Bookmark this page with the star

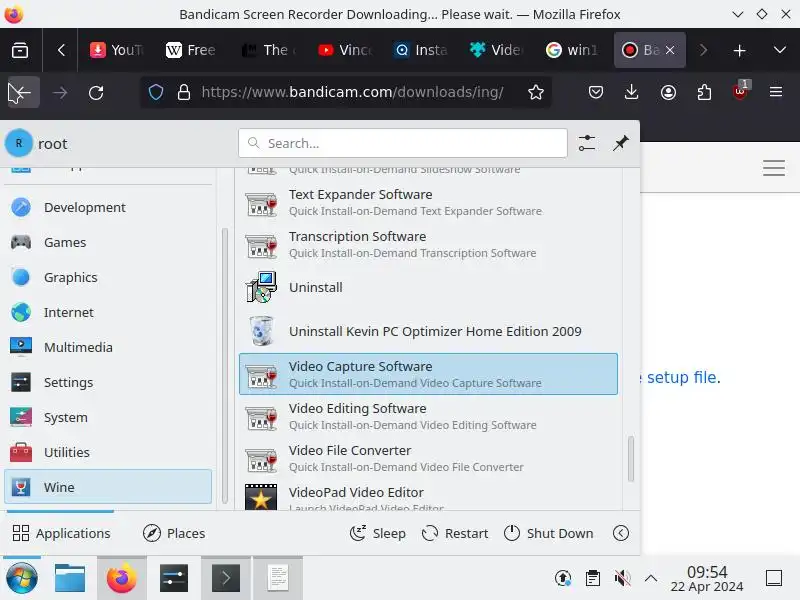pos(536,92)
